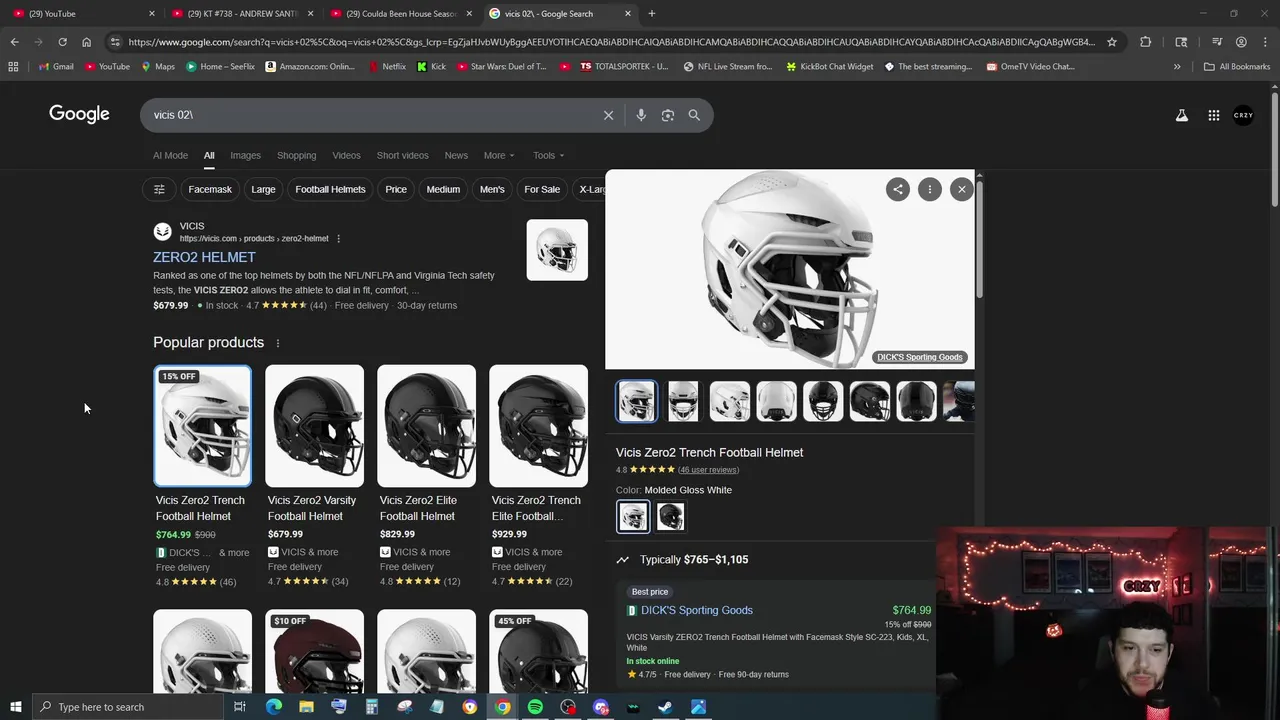
Task: Open the Popular products more options icon
Action: coord(278,343)
